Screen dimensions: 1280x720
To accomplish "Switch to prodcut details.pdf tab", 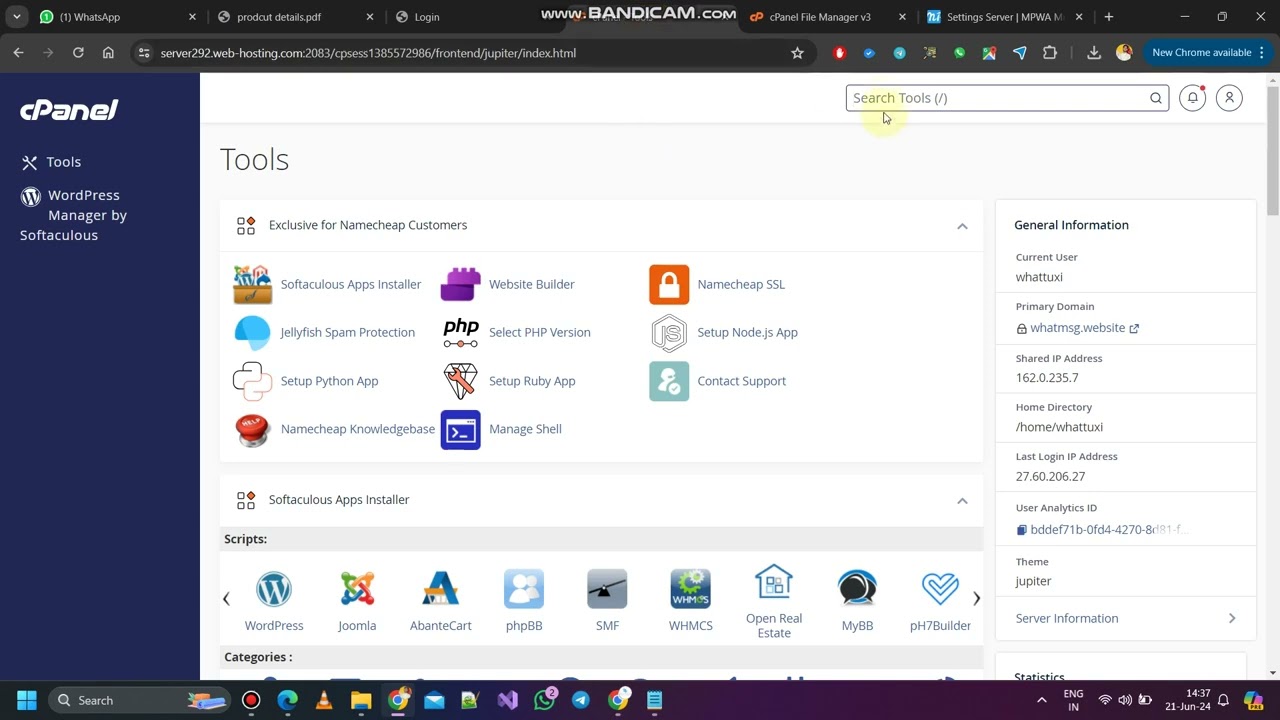I will (x=296, y=17).
